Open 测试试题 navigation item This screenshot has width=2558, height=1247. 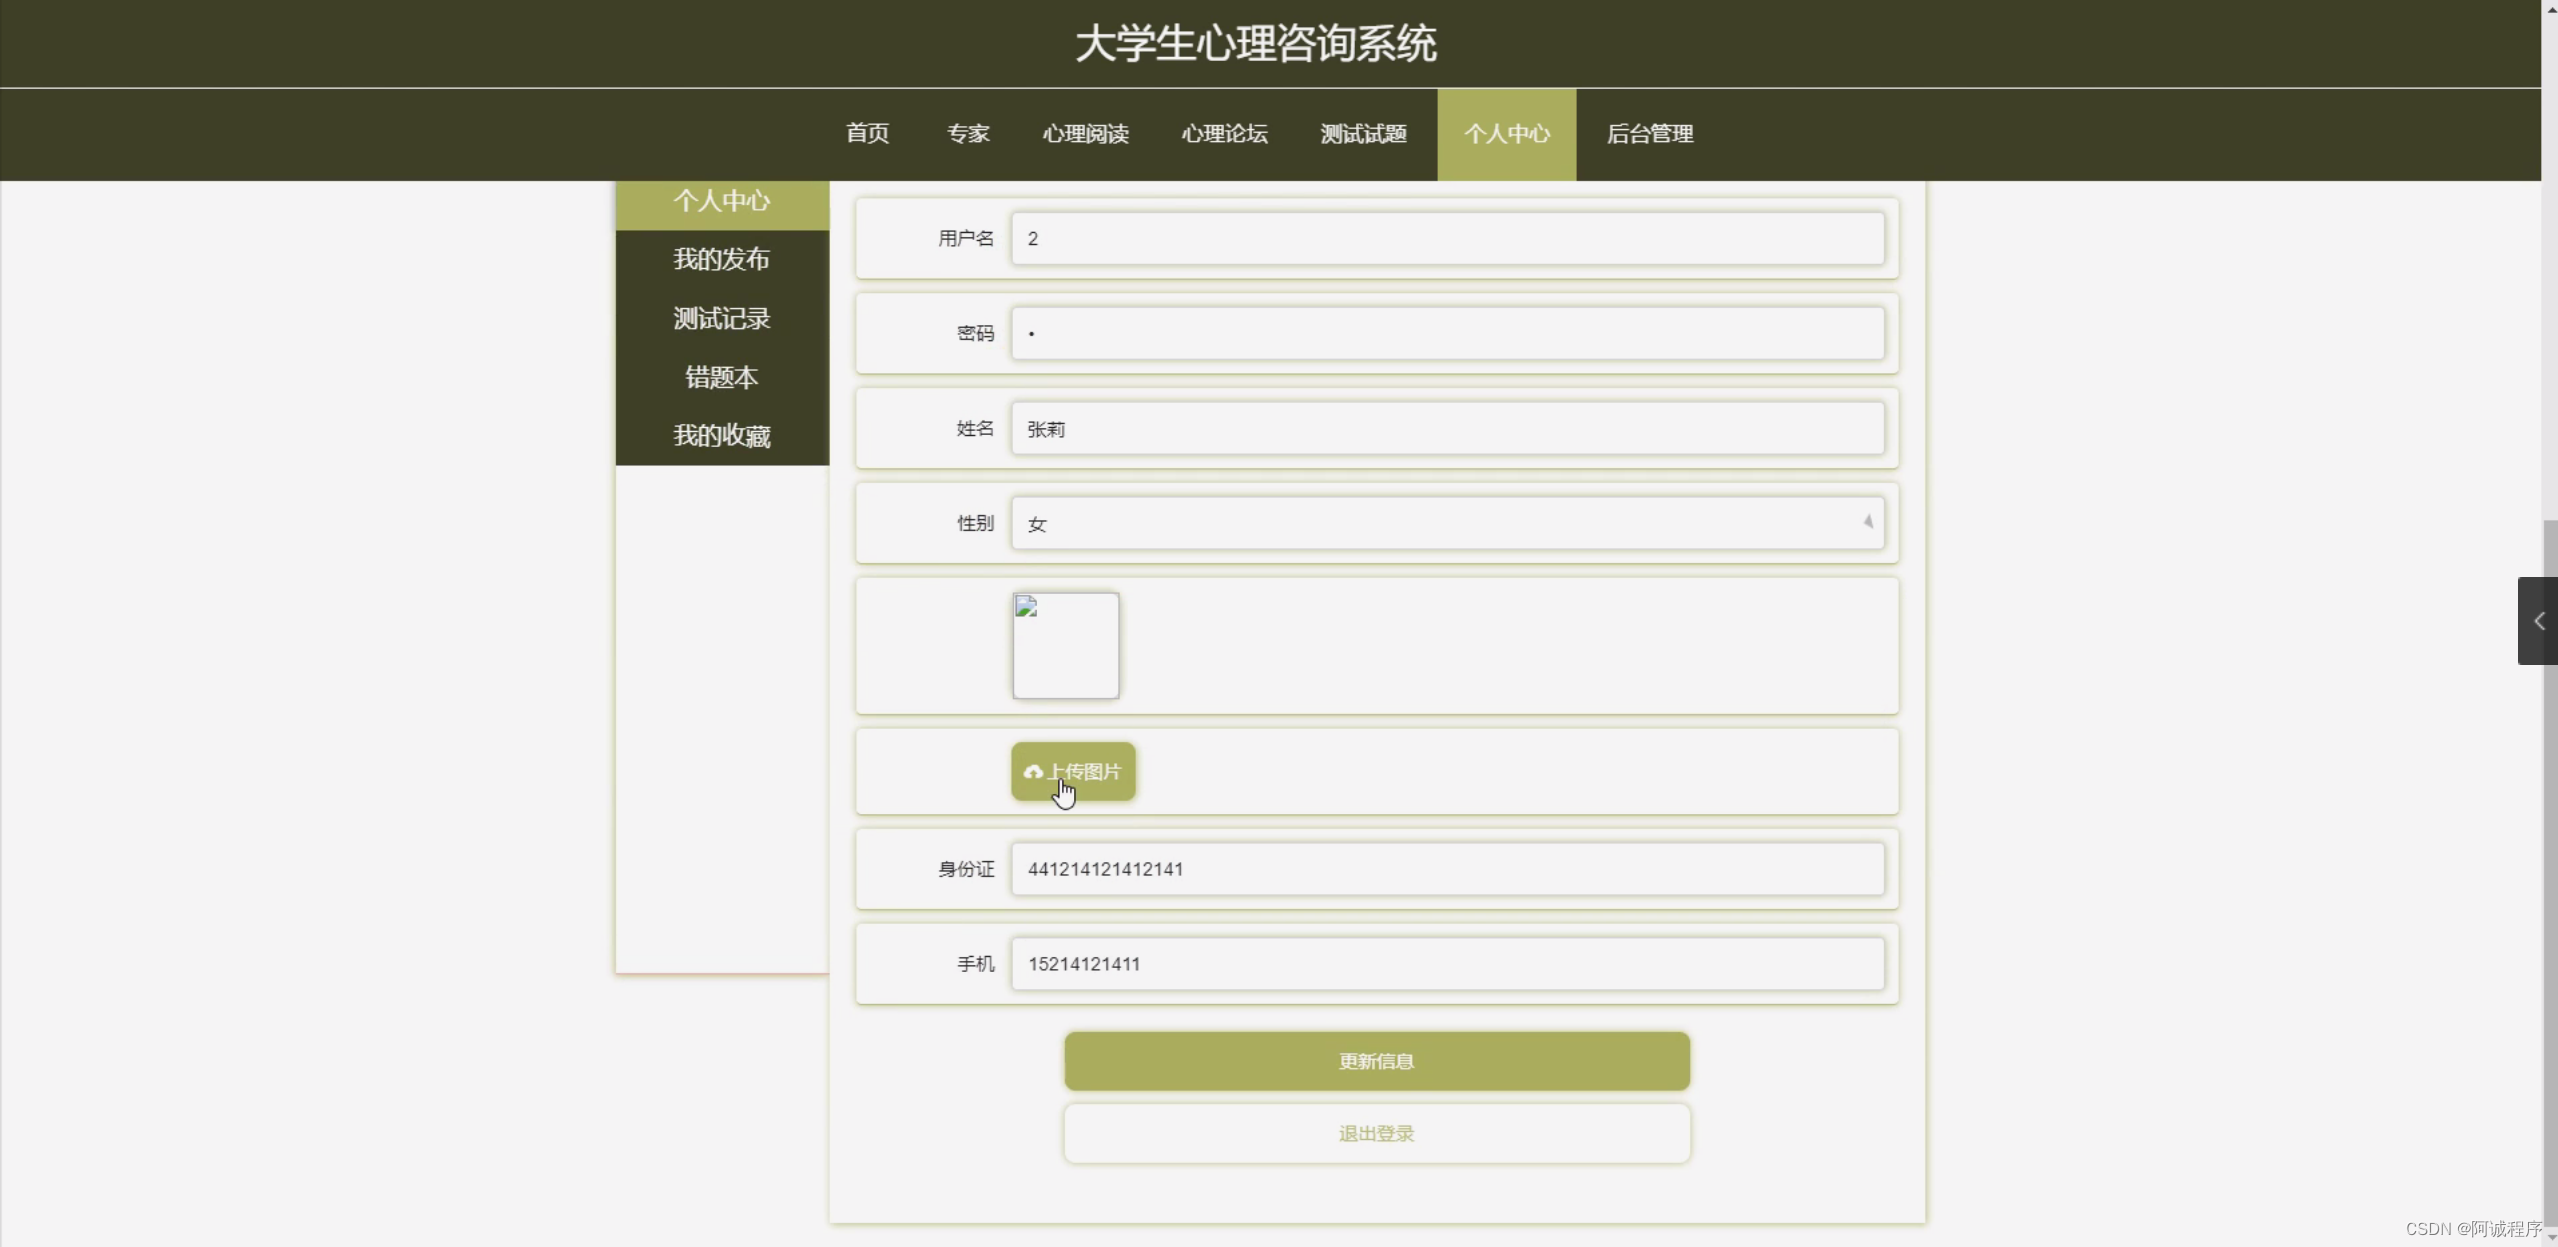point(1363,134)
